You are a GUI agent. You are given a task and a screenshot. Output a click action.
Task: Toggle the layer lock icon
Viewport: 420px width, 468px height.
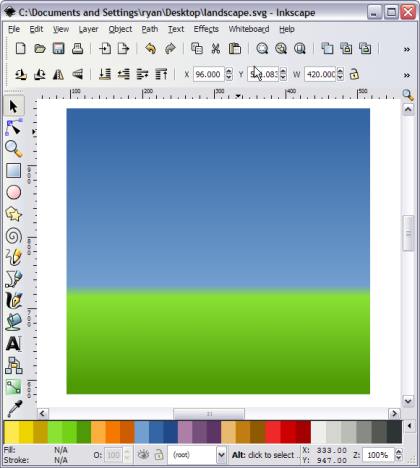coord(159,454)
